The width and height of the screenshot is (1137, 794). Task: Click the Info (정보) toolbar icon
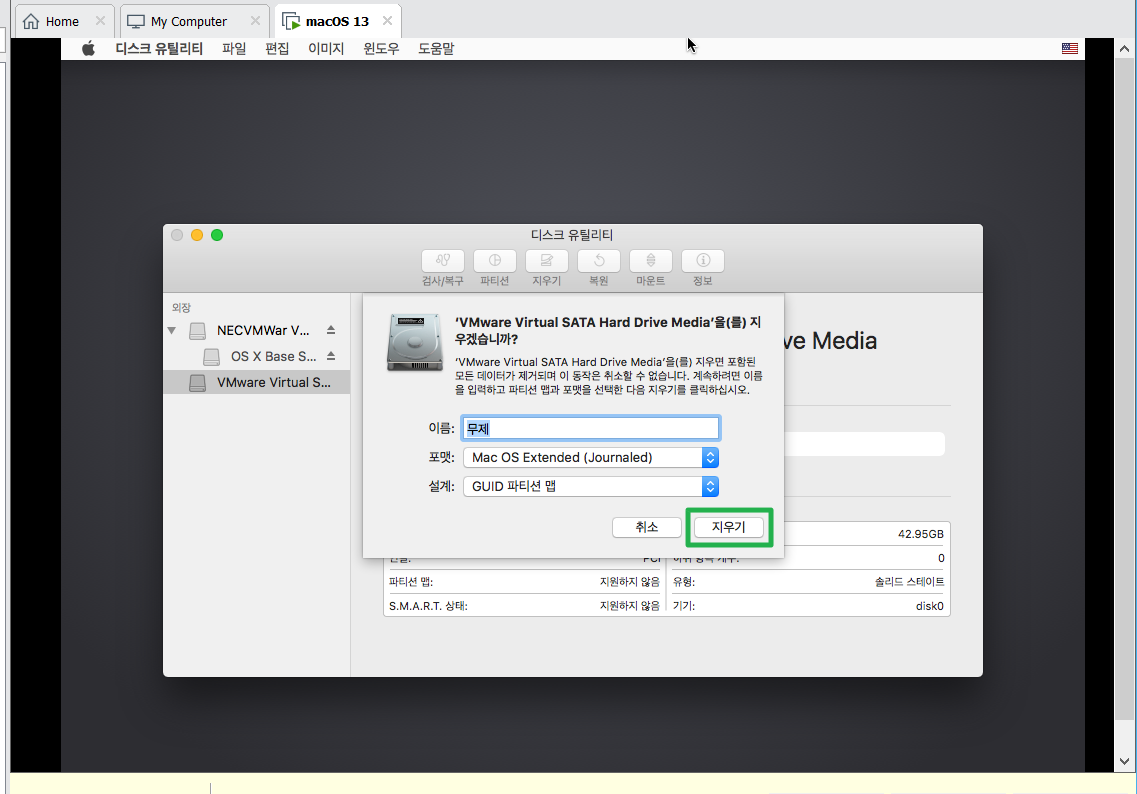pos(703,260)
